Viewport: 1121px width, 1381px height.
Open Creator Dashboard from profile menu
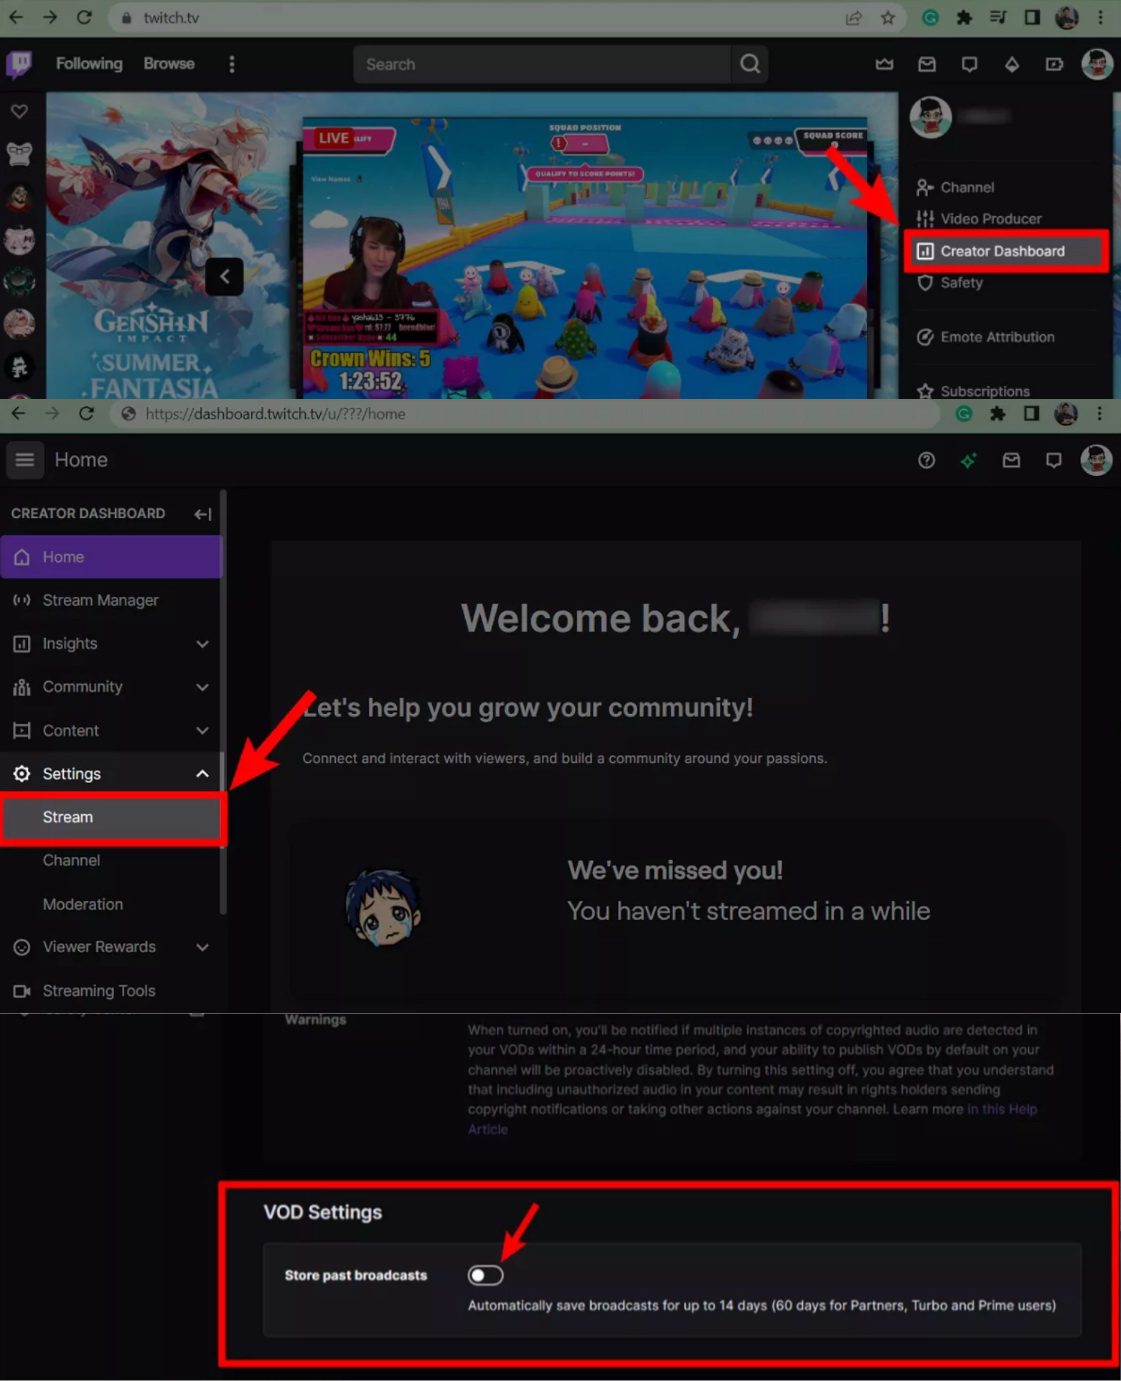click(1002, 251)
